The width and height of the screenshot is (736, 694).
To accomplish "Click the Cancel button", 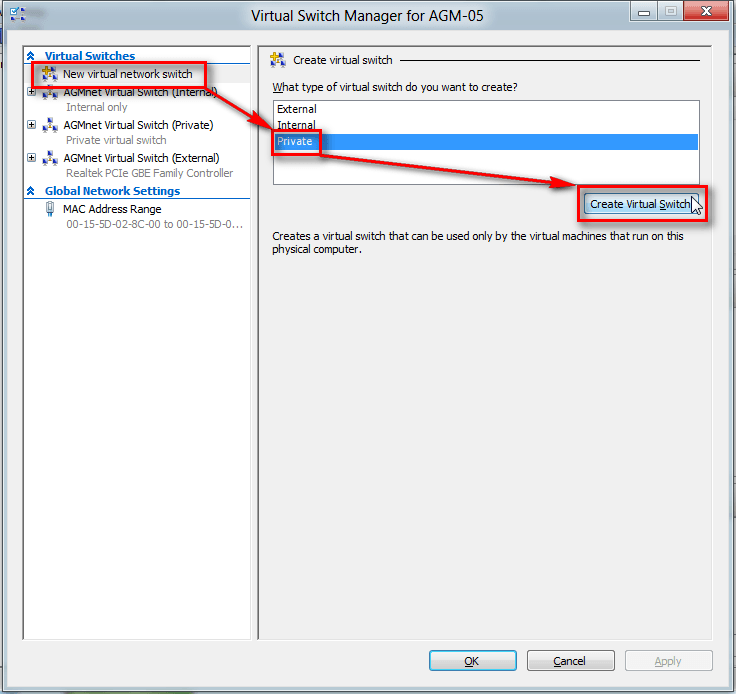I will [x=570, y=661].
